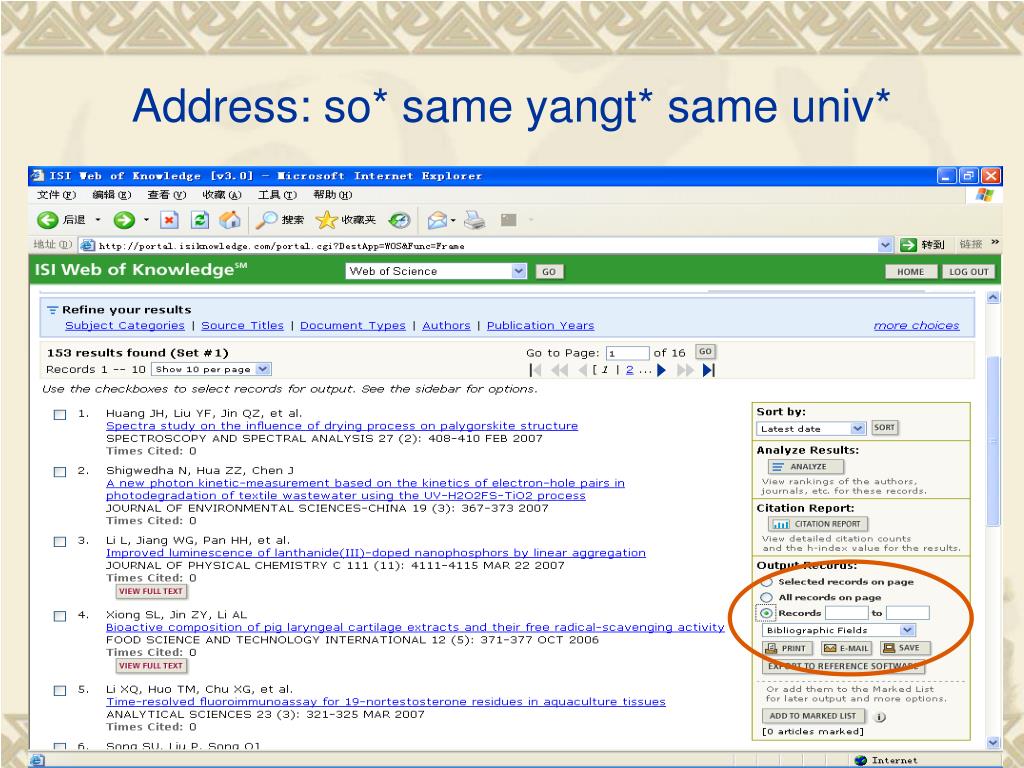
Task: Click the IE Back arrow icon
Action: tap(47, 220)
